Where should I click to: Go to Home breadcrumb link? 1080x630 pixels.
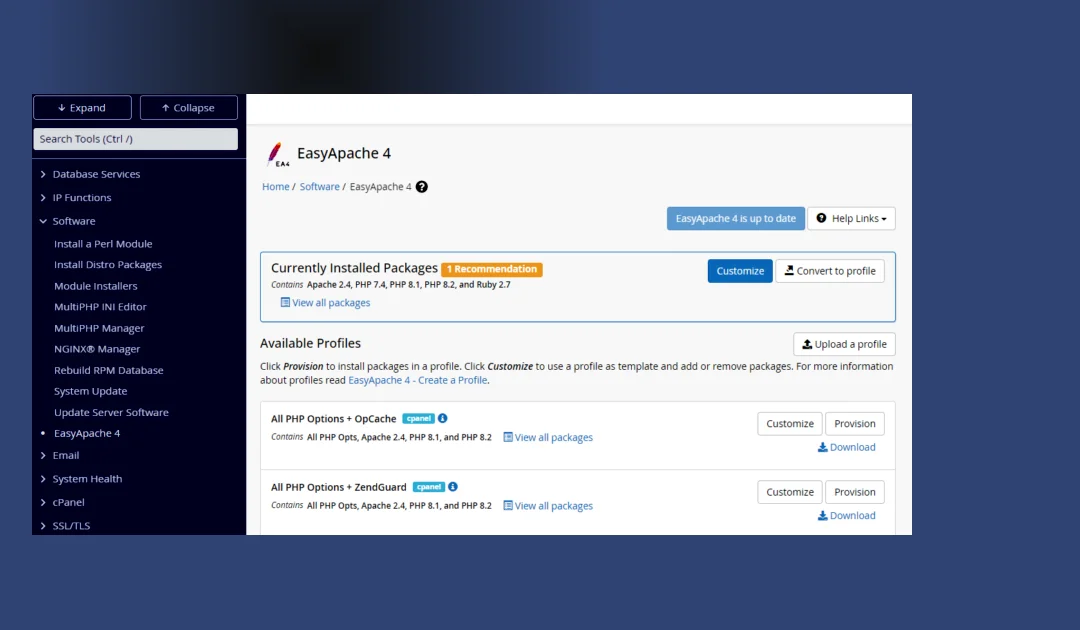click(x=276, y=187)
